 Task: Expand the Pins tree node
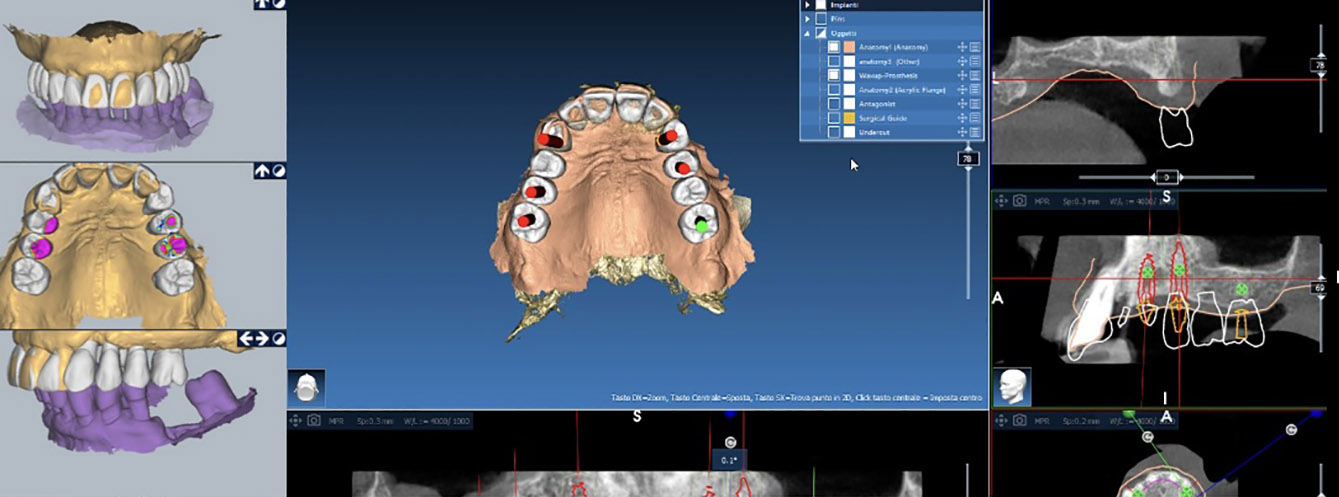(x=807, y=18)
